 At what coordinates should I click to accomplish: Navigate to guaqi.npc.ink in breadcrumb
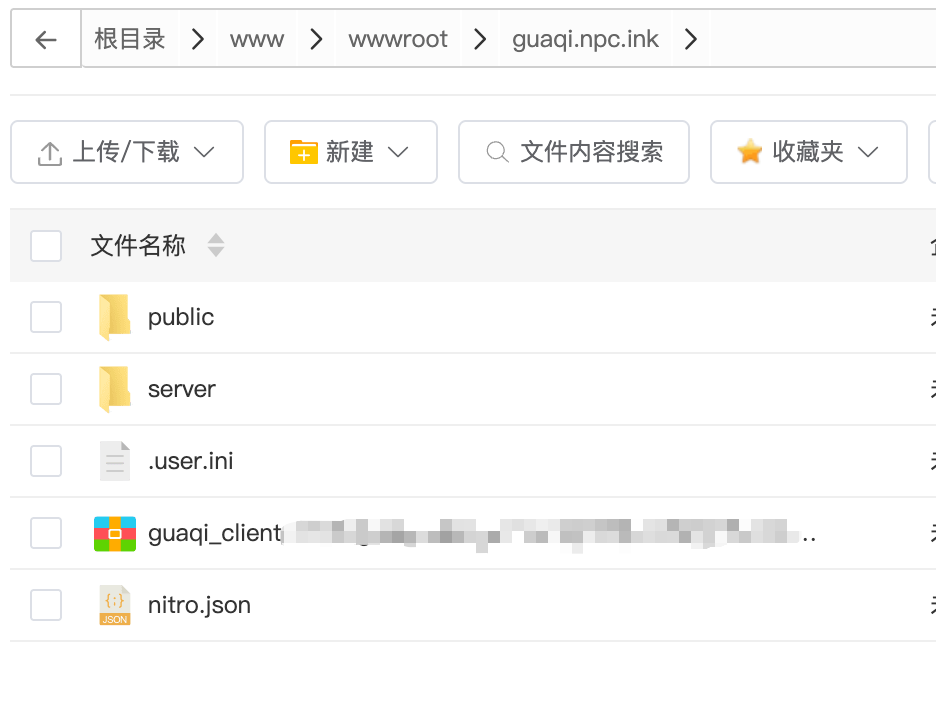(x=585, y=39)
